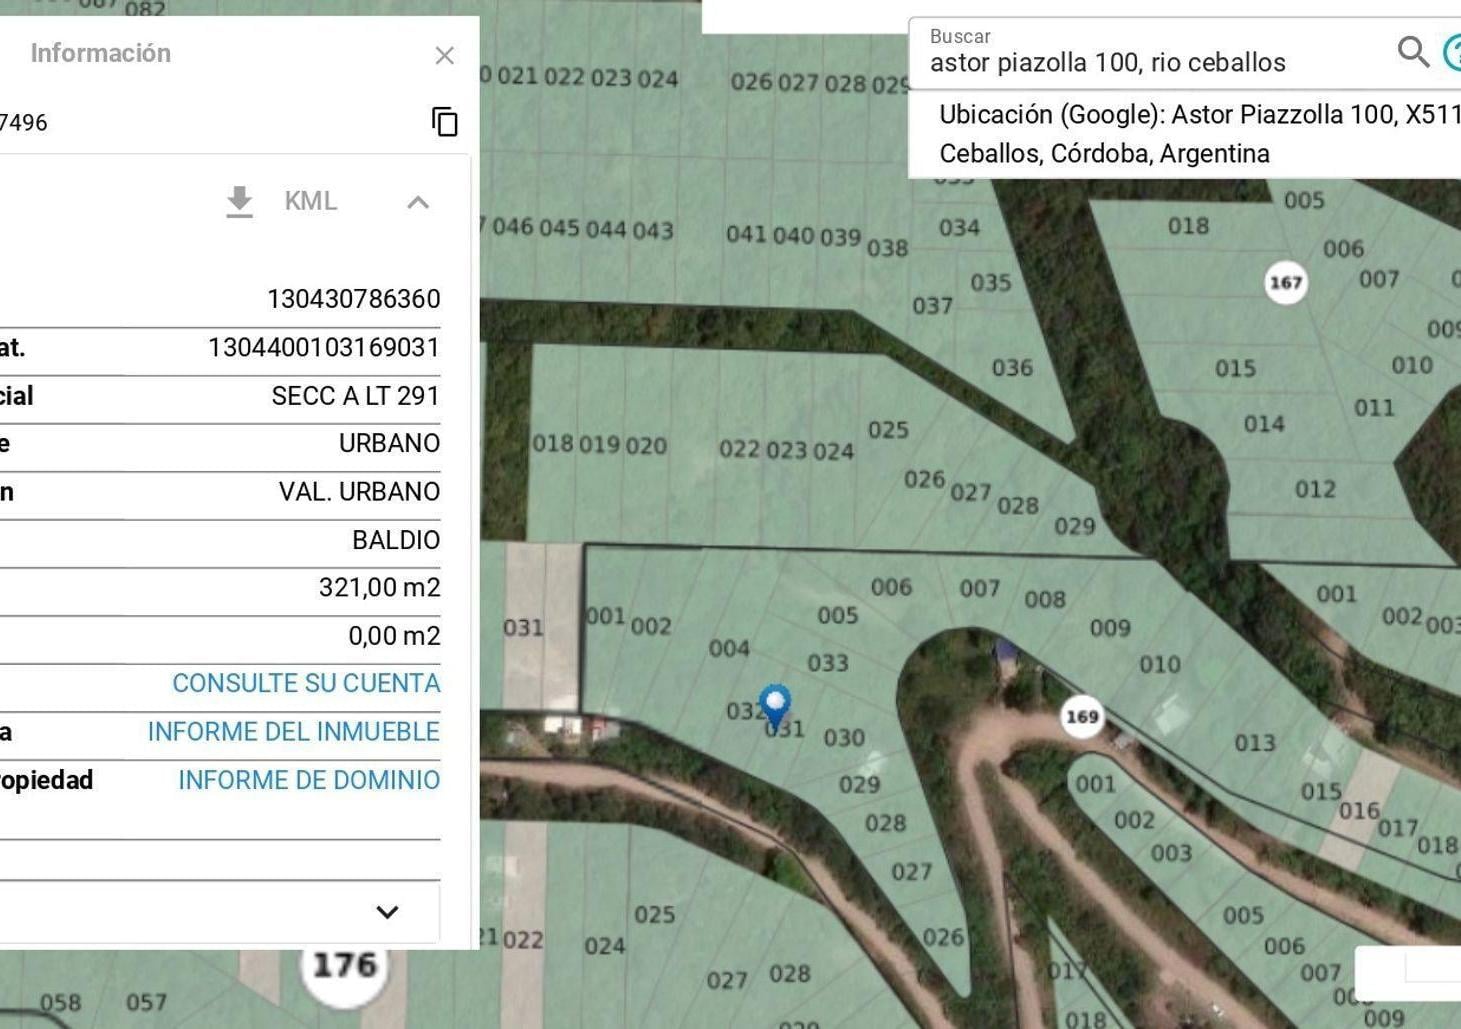The height and width of the screenshot is (1029, 1461).
Task: Click block marker 169 on the map
Action: pos(1082,716)
